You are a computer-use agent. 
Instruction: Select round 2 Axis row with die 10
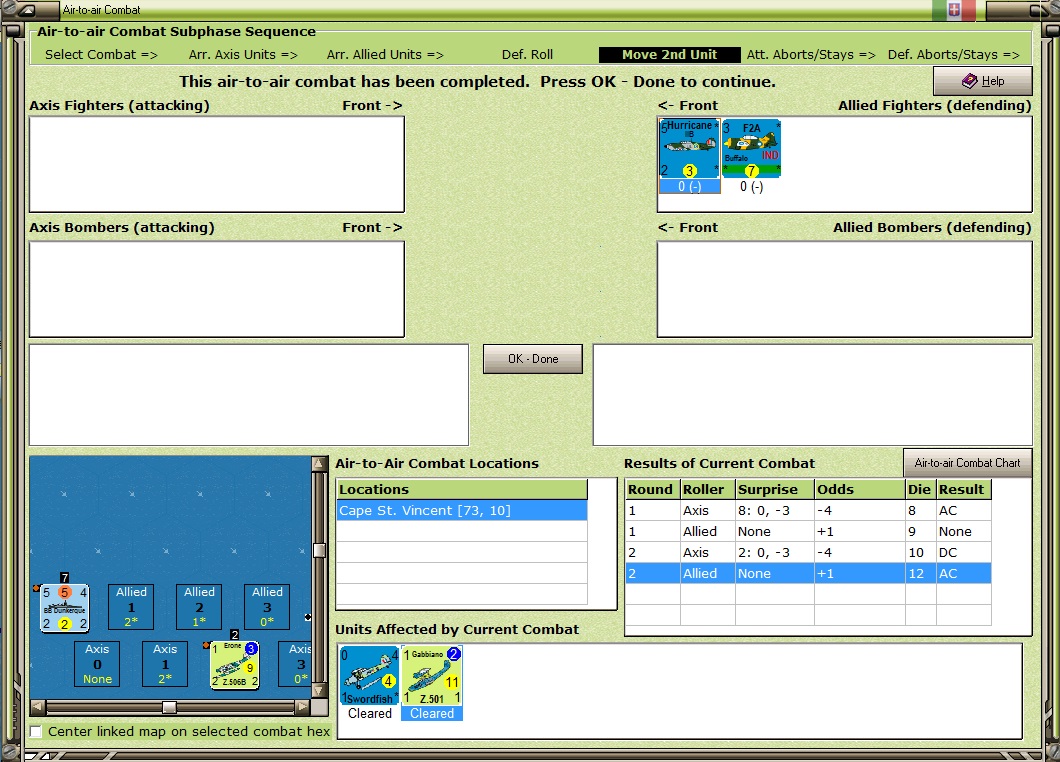(x=809, y=552)
